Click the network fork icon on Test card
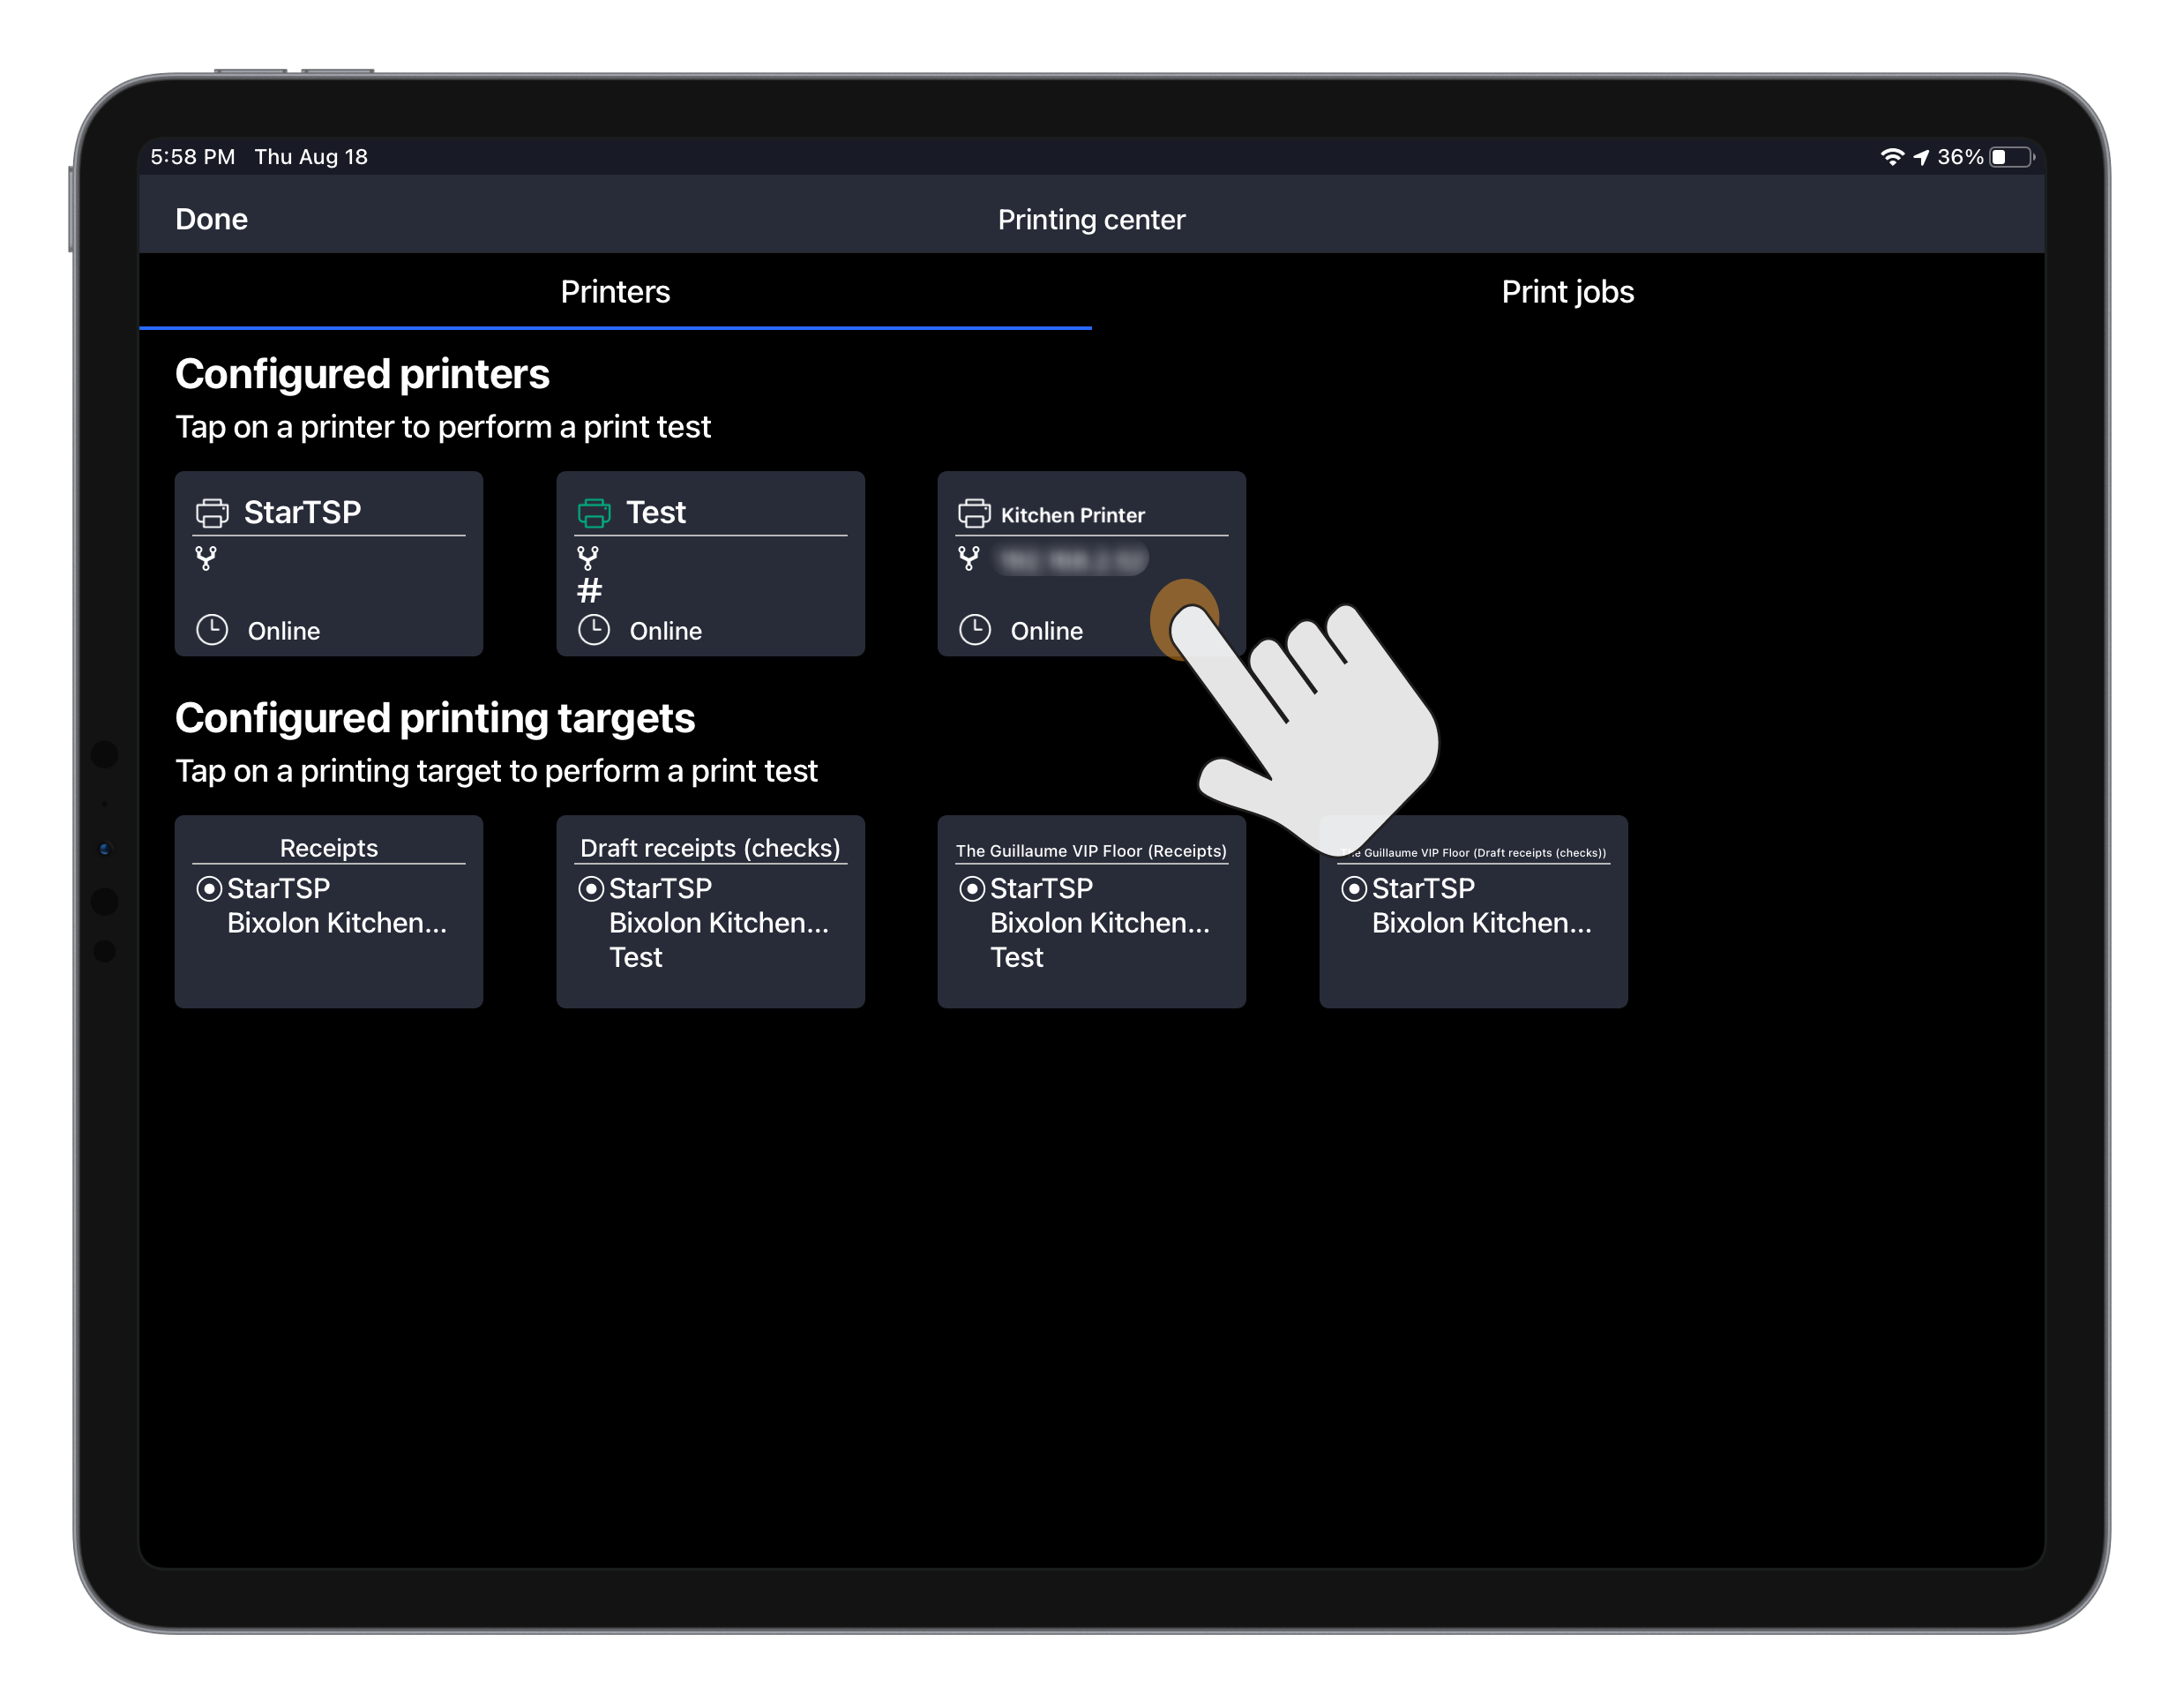The image size is (2184, 1708). (x=588, y=558)
